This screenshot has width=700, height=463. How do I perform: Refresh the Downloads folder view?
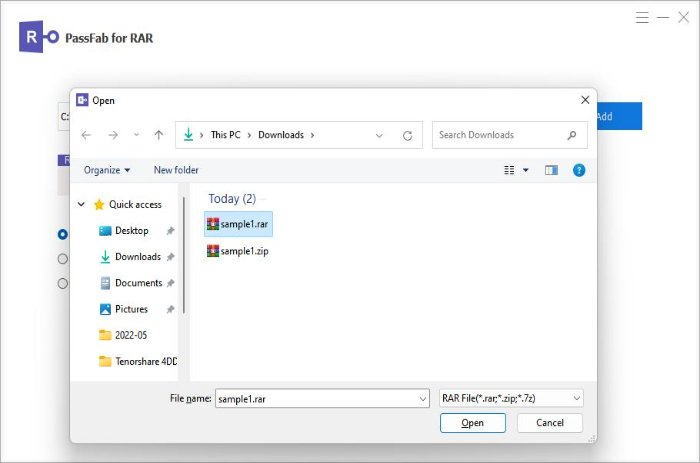click(407, 135)
